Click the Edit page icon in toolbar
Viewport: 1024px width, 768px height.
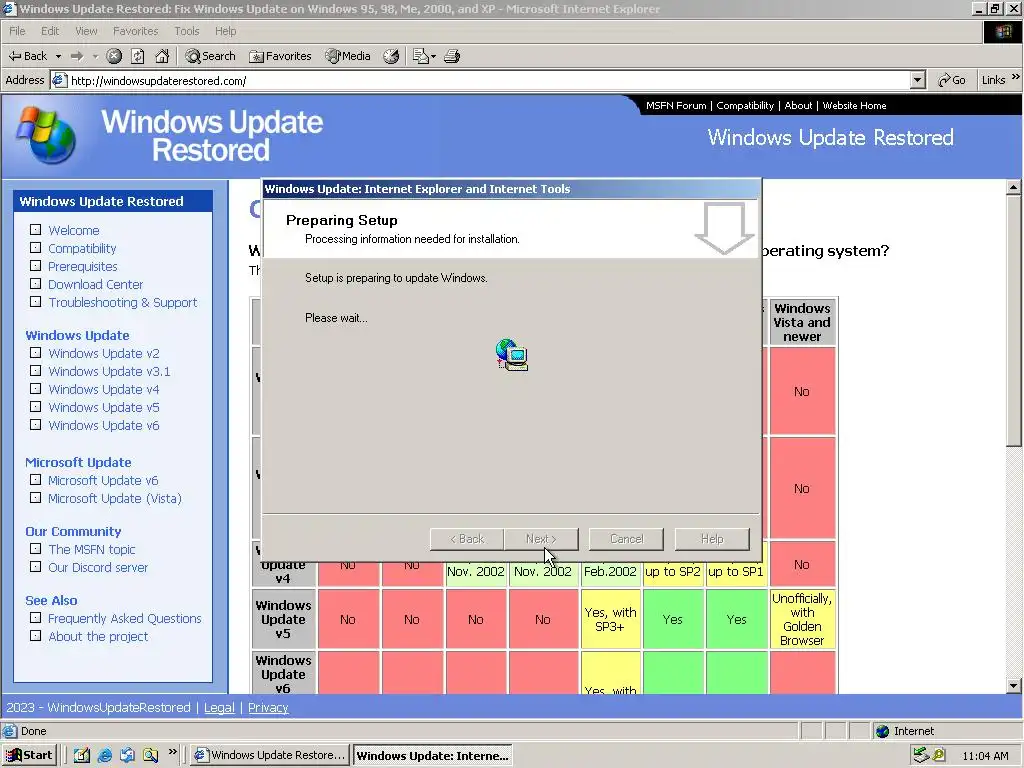tap(421, 56)
